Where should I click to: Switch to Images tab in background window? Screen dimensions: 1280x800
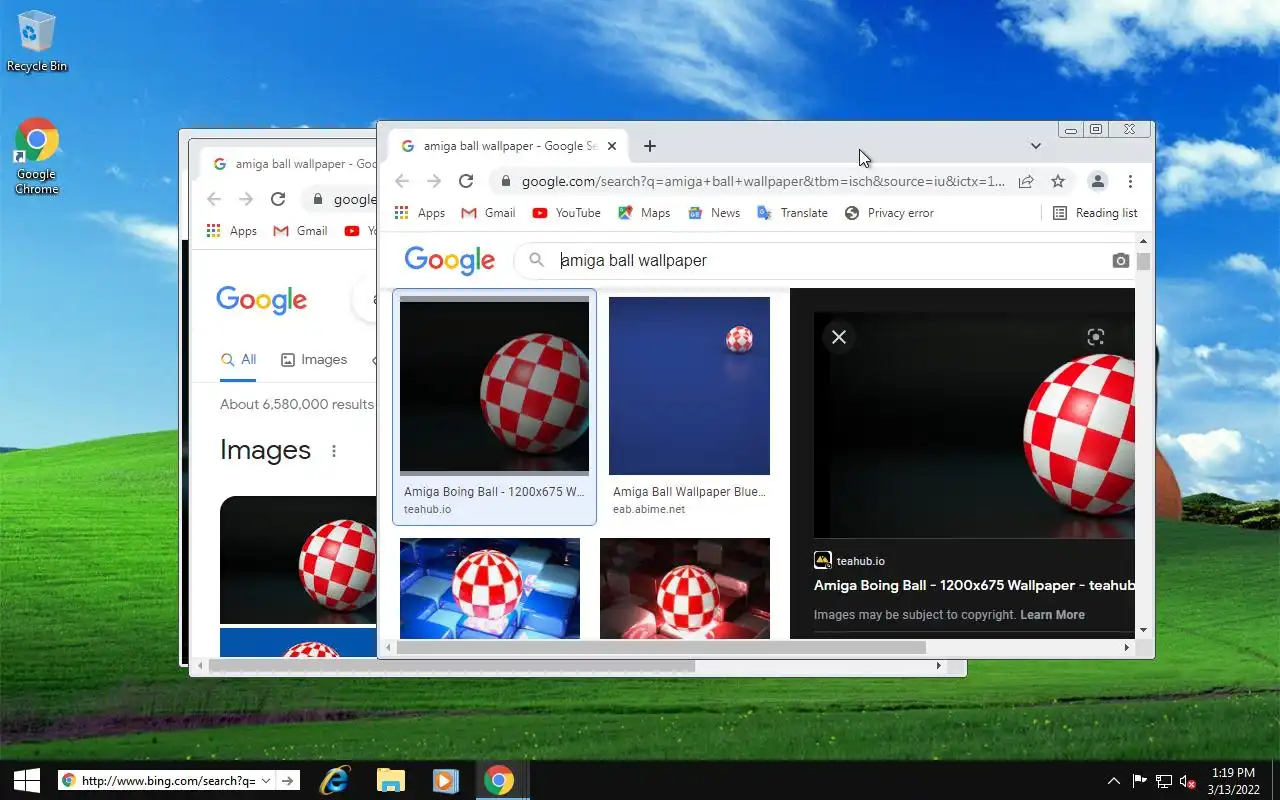point(314,359)
